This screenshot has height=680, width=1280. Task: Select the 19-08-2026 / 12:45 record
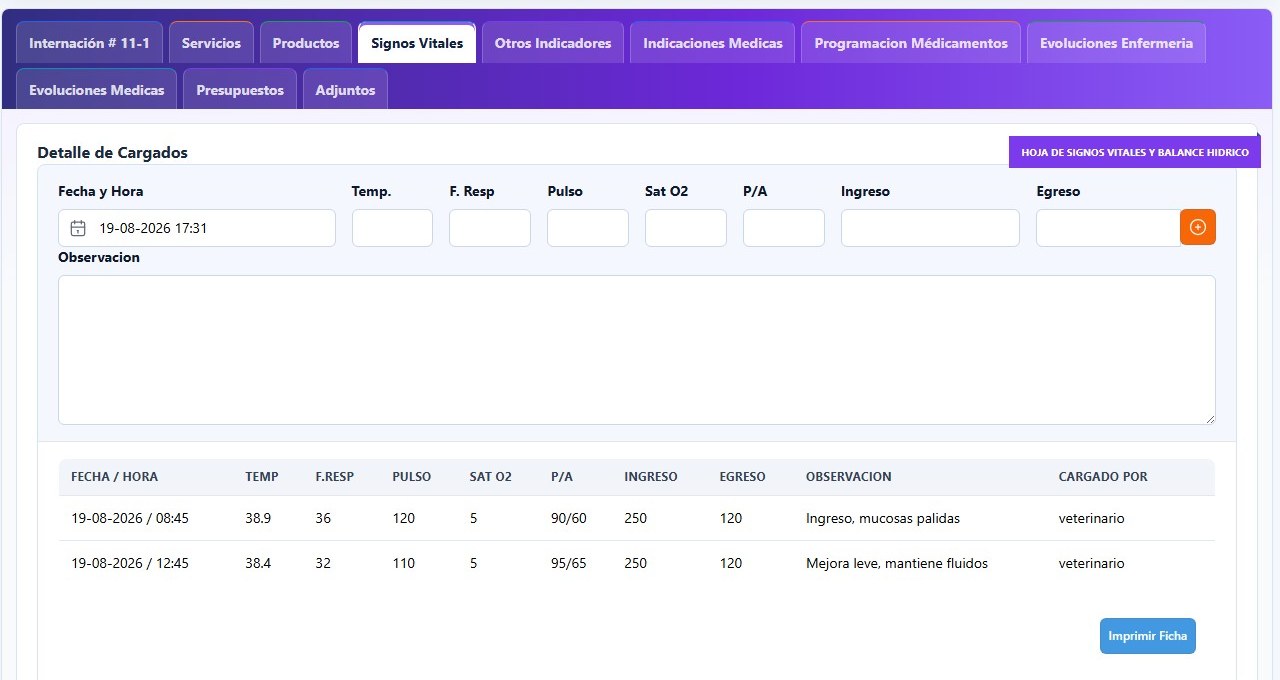637,563
